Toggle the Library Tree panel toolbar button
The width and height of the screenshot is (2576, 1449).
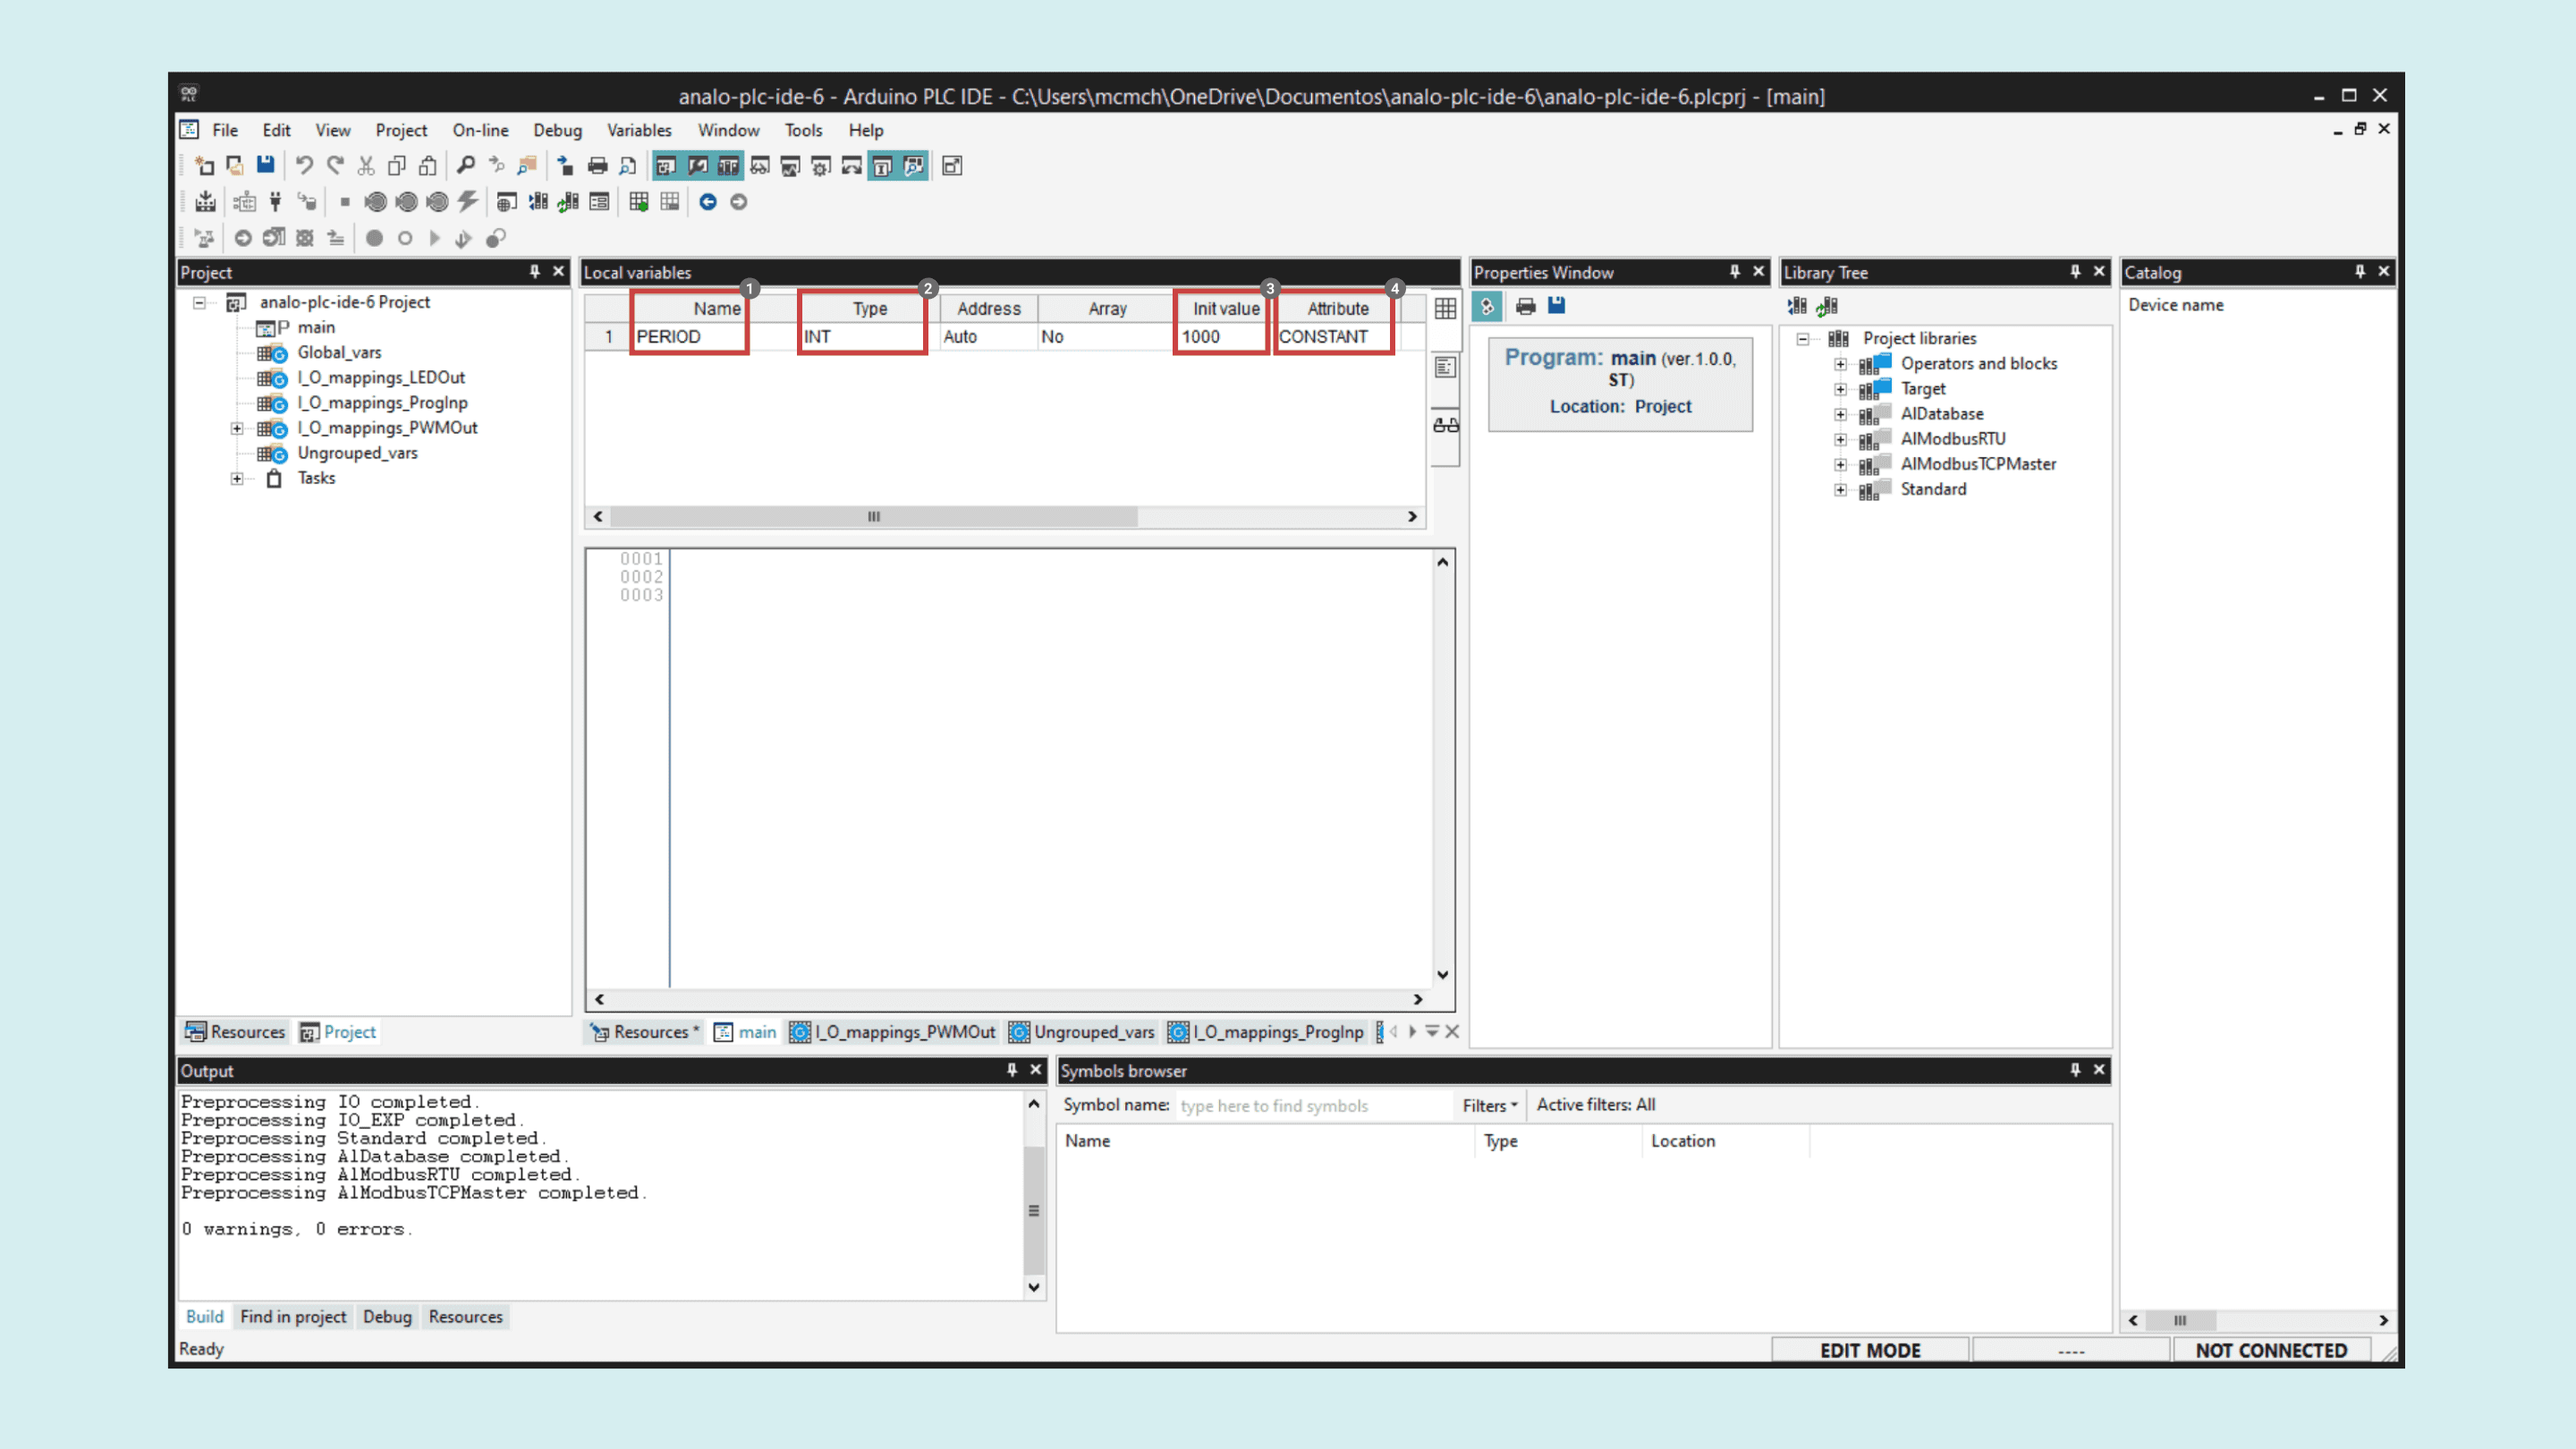[728, 166]
